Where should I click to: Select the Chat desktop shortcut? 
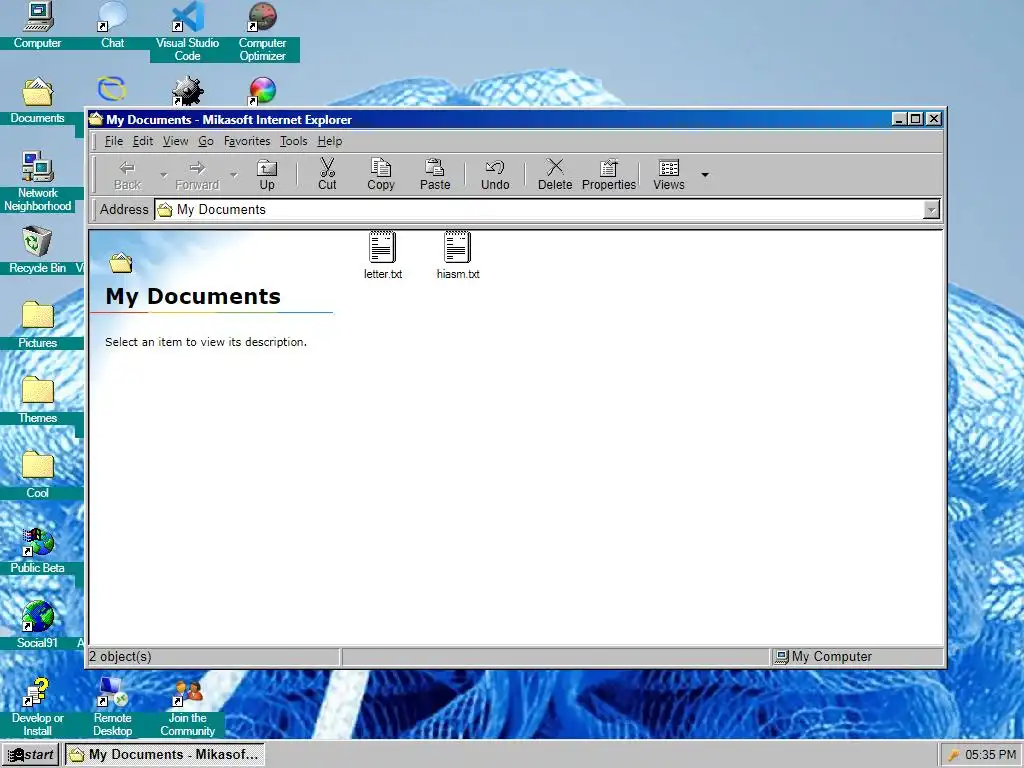(x=112, y=25)
